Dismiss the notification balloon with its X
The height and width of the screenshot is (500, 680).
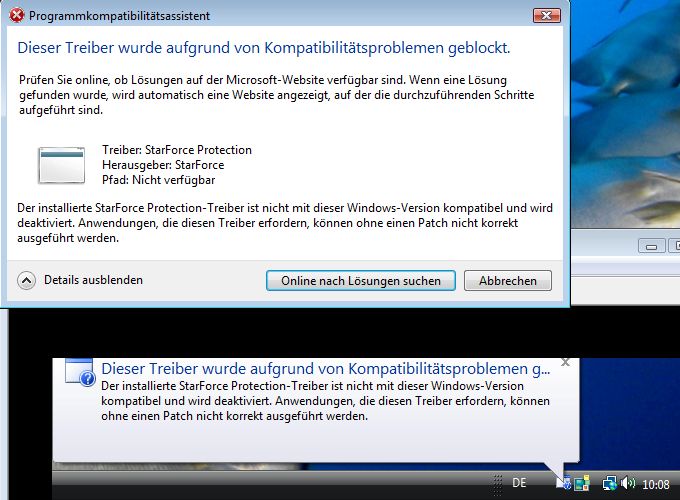click(x=565, y=362)
